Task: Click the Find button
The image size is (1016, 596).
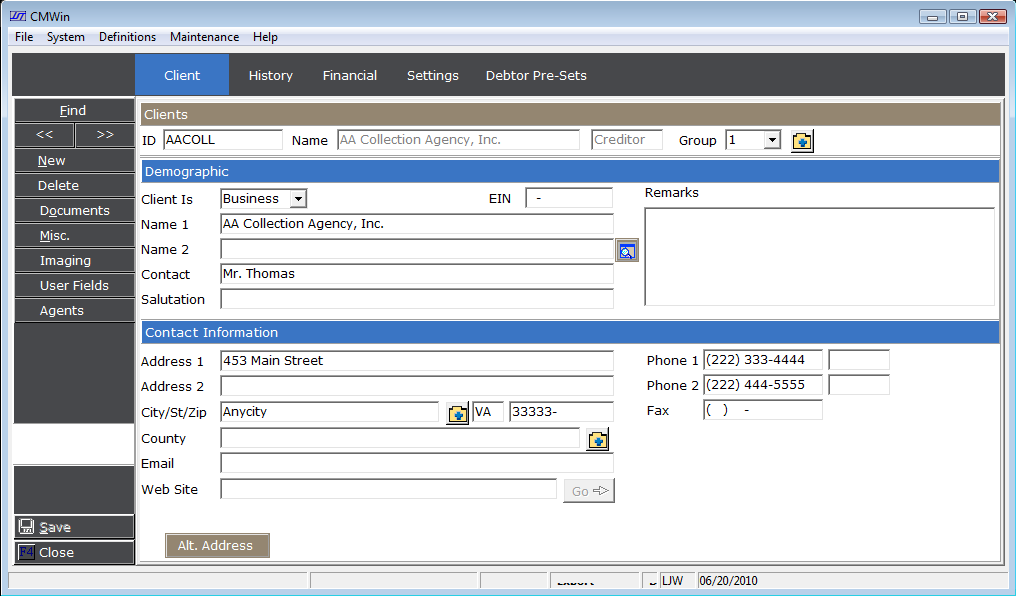Action: tap(73, 111)
